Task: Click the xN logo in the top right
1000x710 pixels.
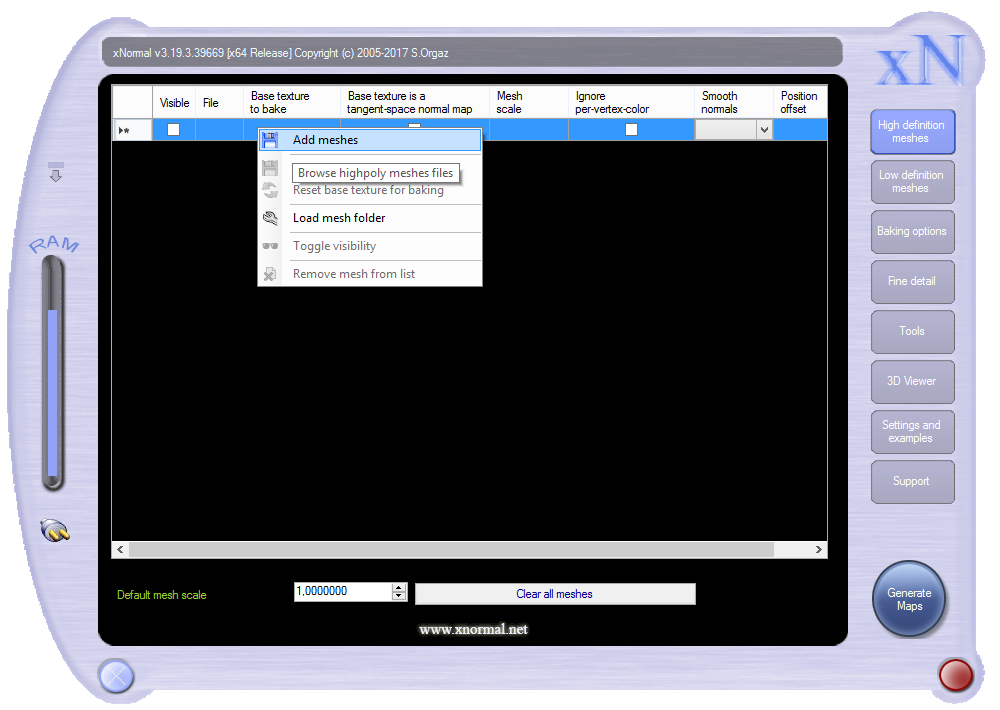Action: [x=921, y=62]
